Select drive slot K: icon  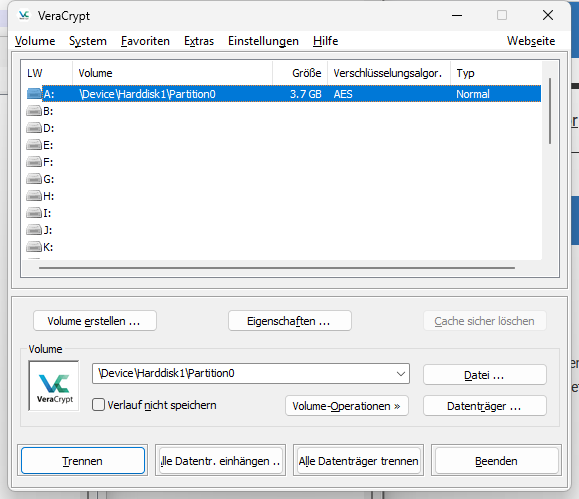pos(34,247)
